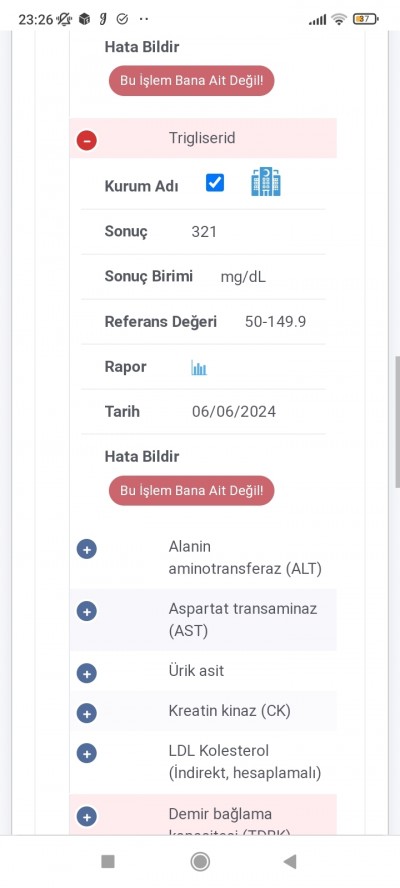Click the hospital building icon
Viewport: 400px width, 888px height.
[x=266, y=182]
